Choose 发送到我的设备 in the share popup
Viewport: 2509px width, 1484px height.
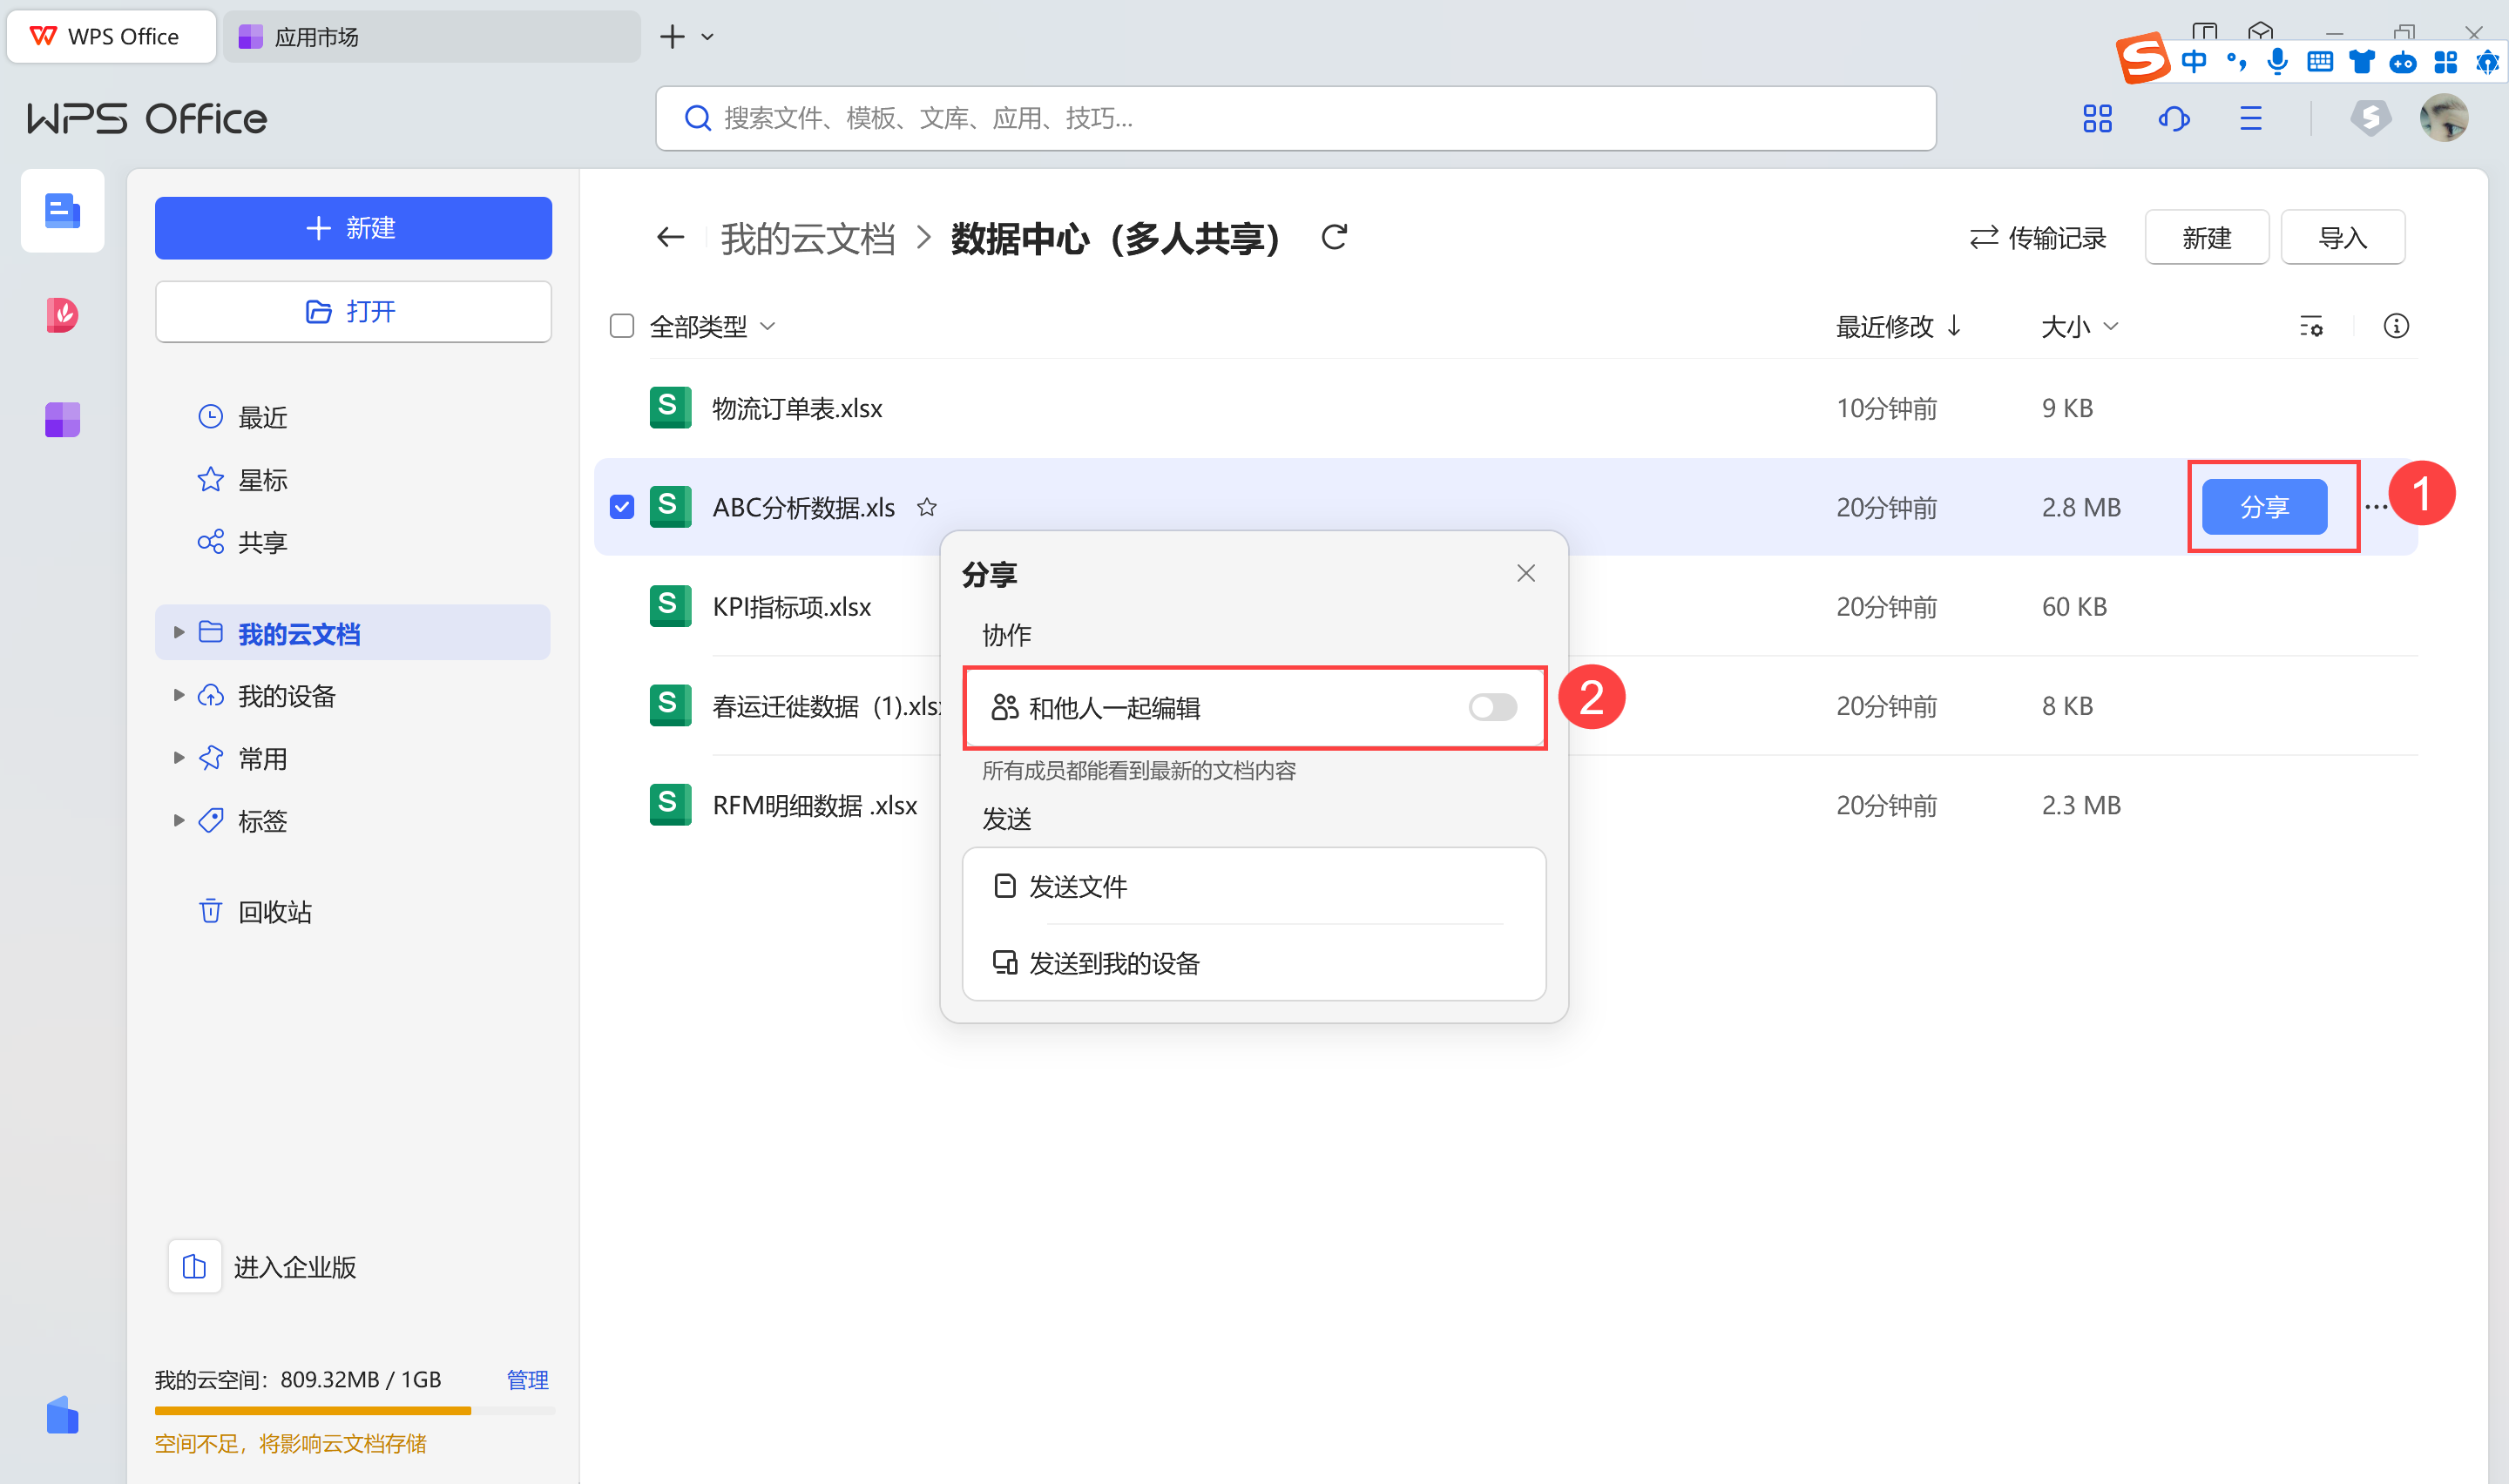tap(1113, 963)
